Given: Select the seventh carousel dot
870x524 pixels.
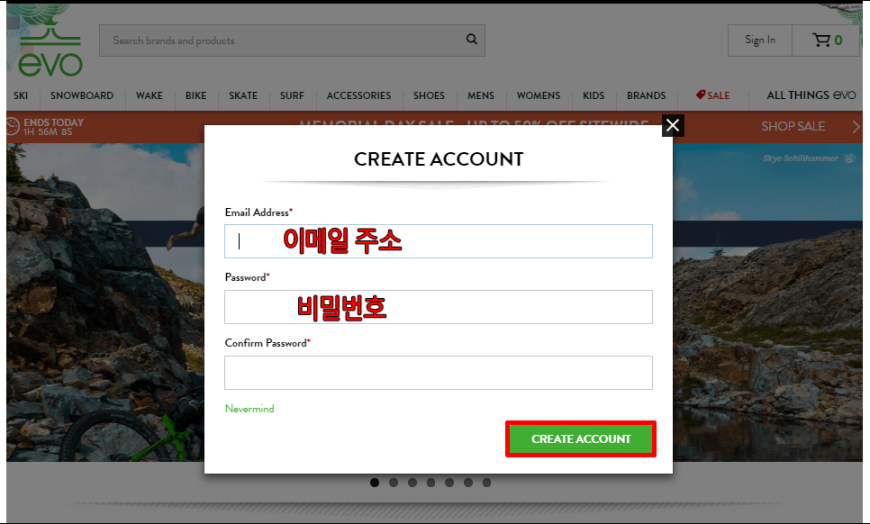Looking at the screenshot, I should click(487, 482).
